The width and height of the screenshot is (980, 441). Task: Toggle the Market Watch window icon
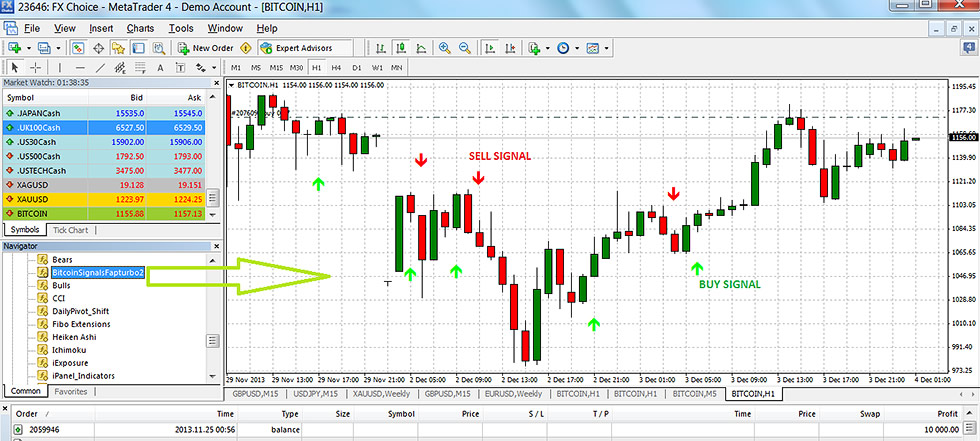[78, 48]
